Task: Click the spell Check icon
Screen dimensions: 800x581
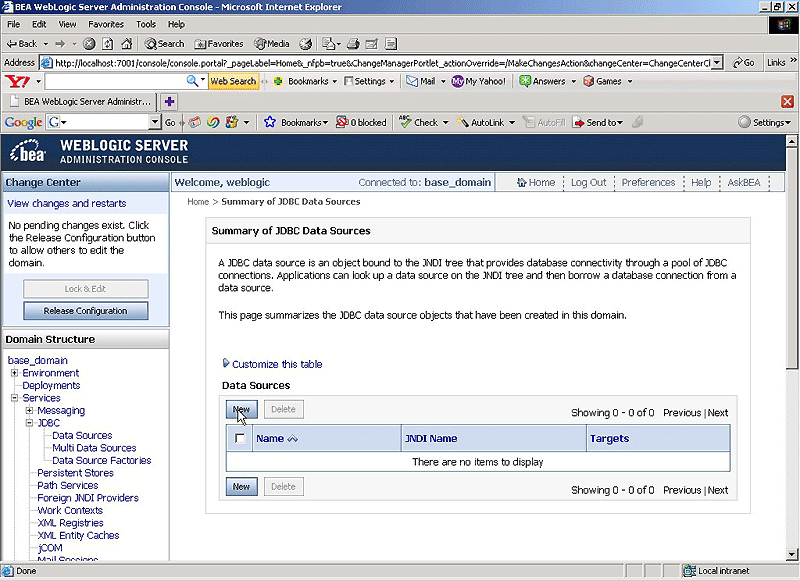Action: [x=405, y=121]
